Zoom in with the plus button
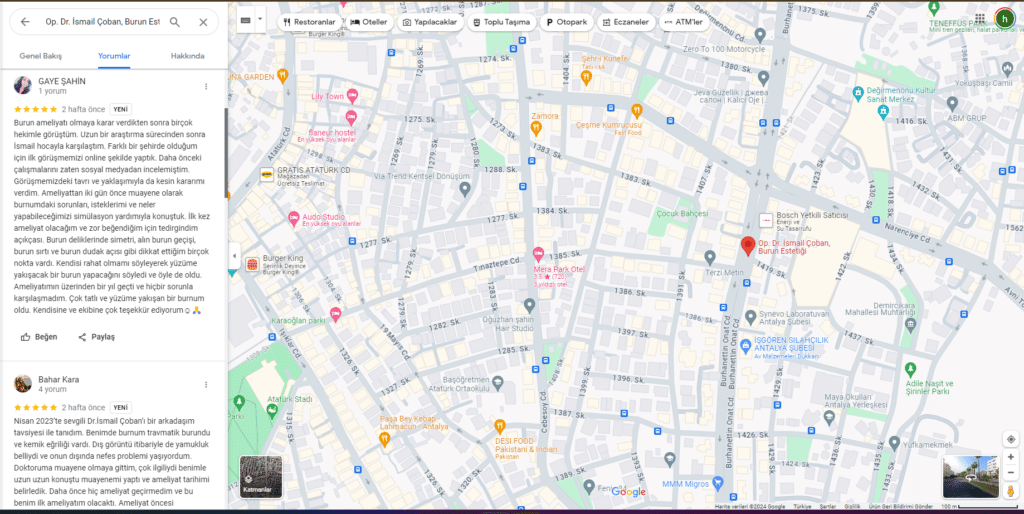 pos(1010,457)
